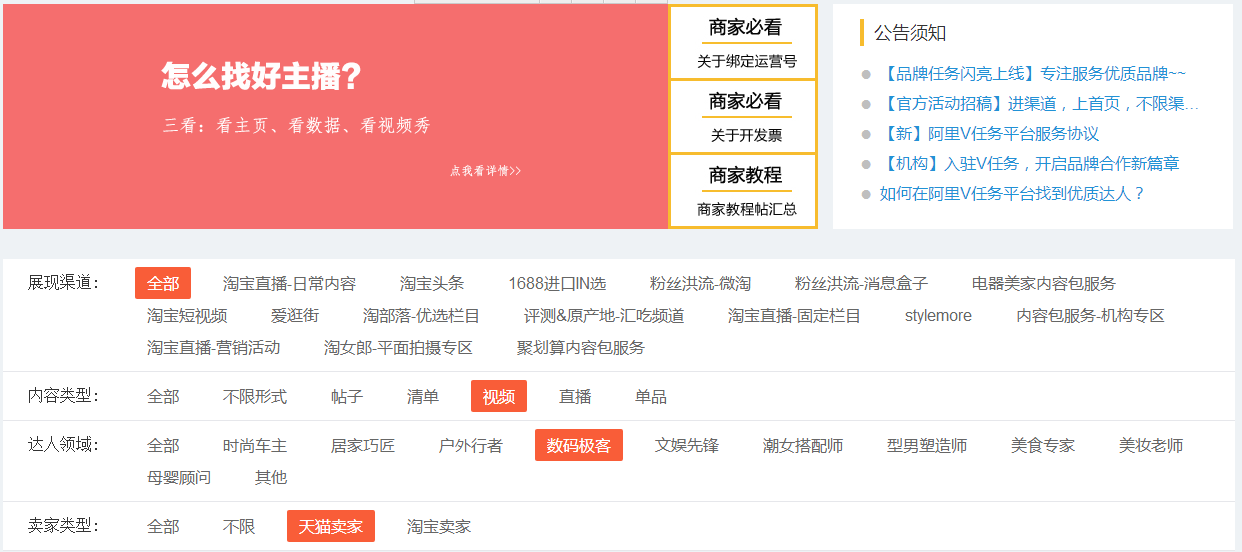Select 聚划算内容包服务 channel filter

coord(581,348)
